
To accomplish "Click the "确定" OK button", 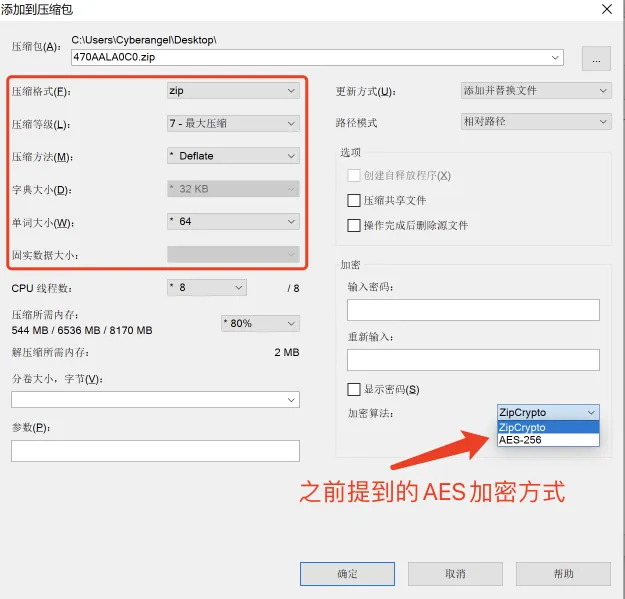I will (347, 574).
